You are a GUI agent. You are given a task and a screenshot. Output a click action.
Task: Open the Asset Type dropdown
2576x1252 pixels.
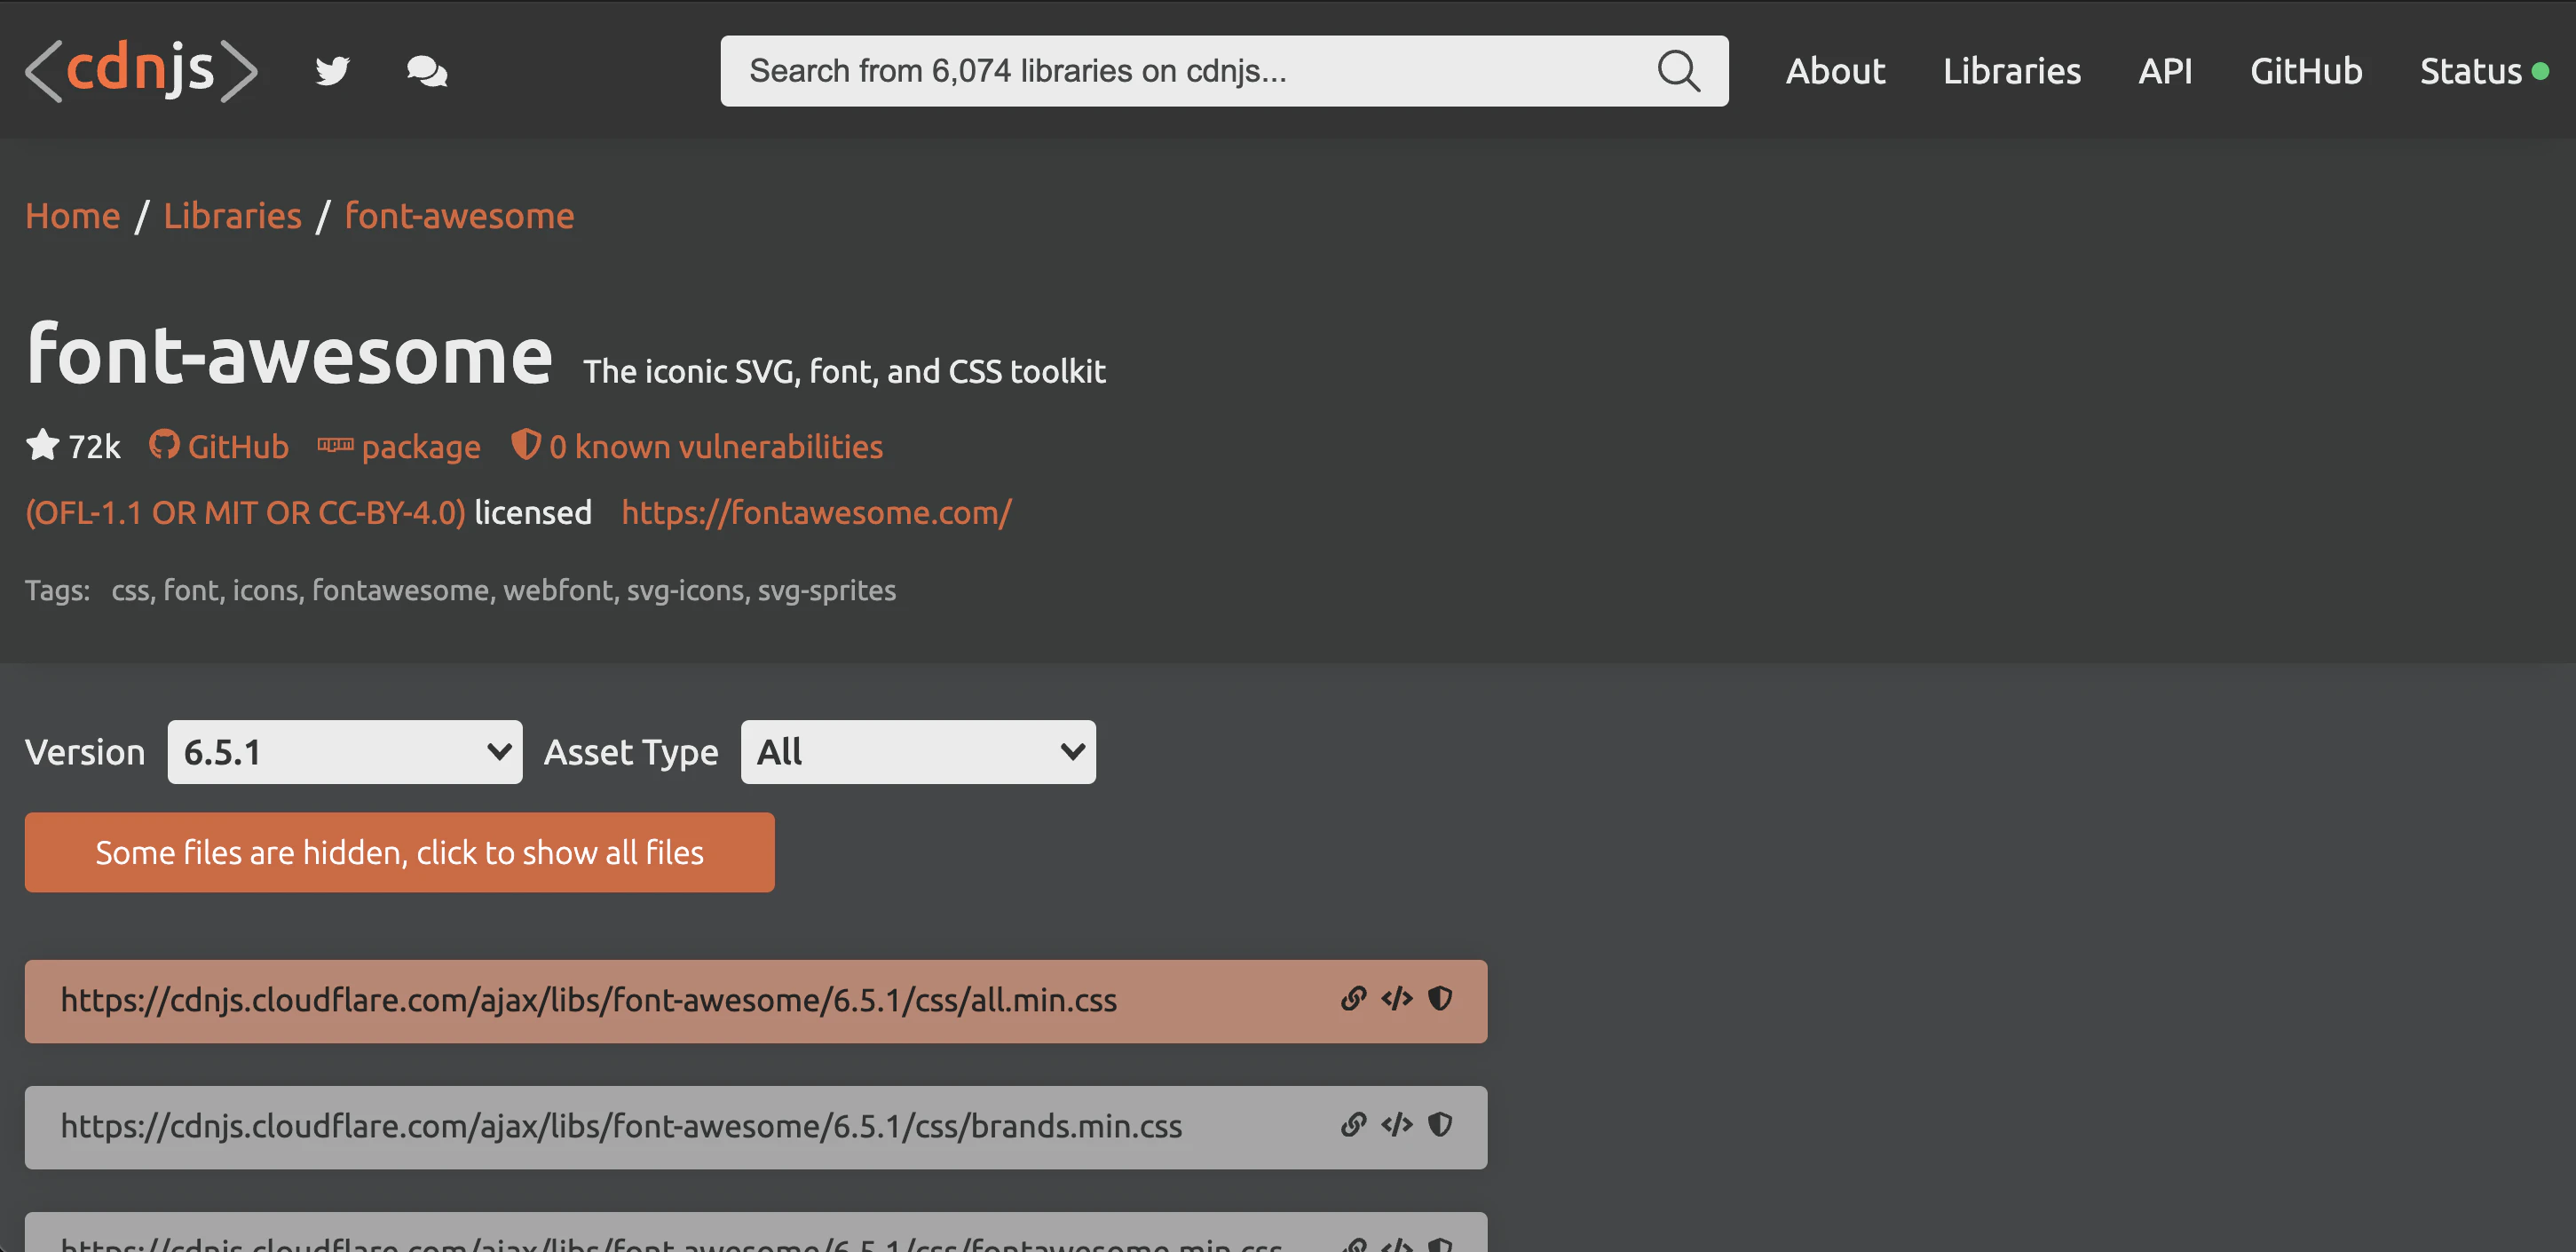(x=918, y=752)
